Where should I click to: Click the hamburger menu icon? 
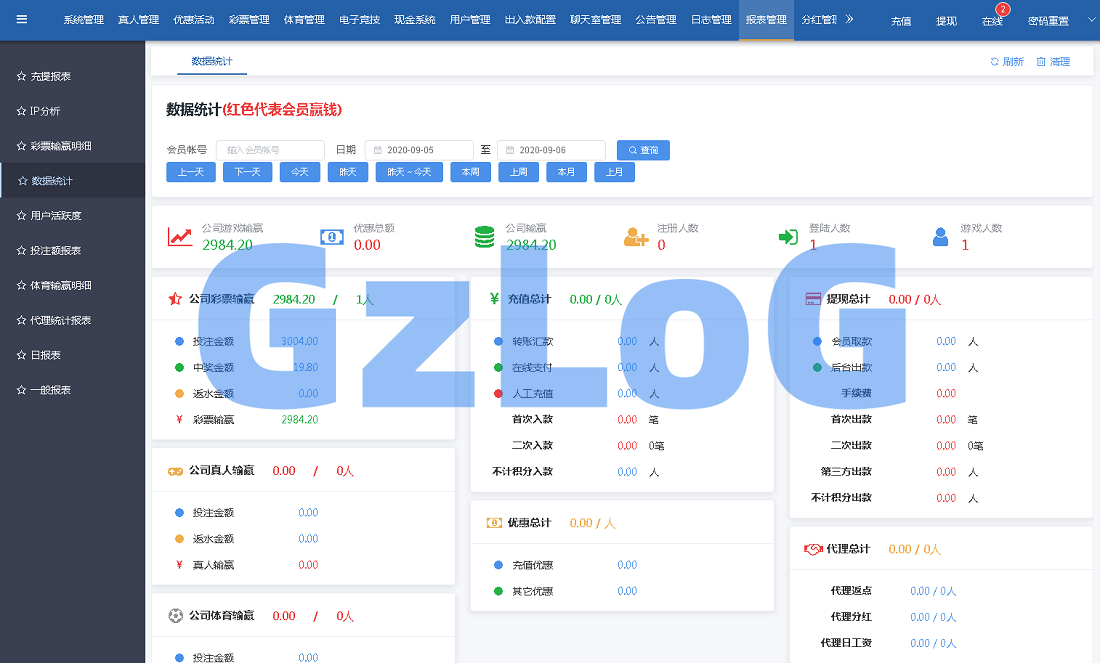tap(22, 19)
